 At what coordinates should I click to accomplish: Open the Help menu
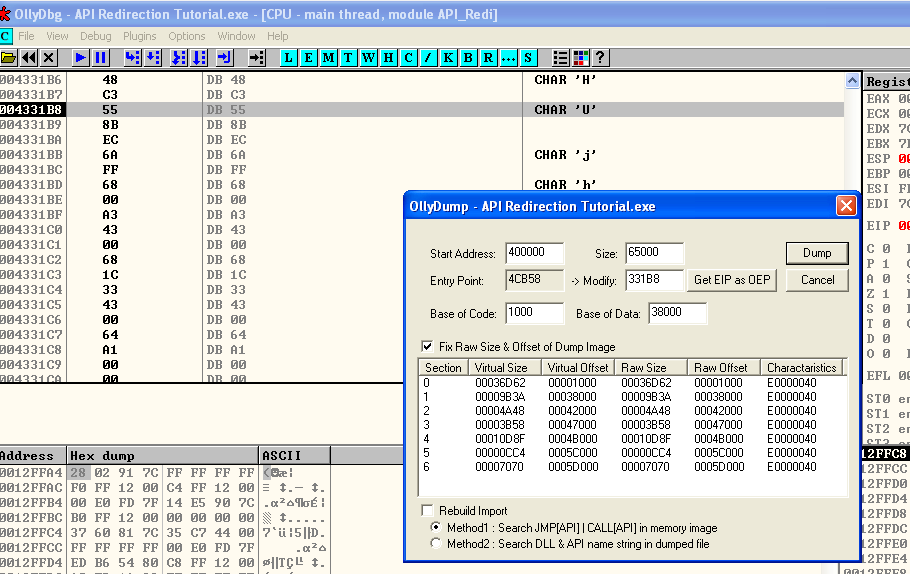click(x=277, y=36)
